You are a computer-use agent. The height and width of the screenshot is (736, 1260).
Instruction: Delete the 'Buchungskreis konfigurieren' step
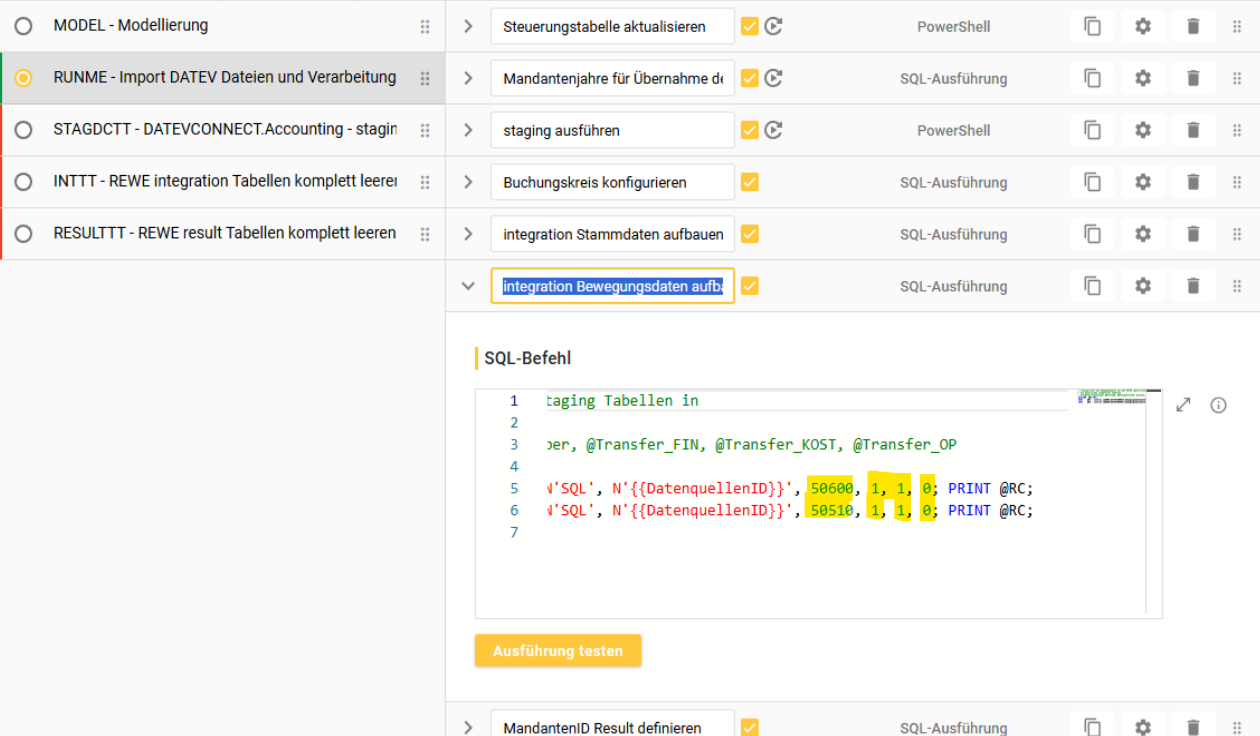click(1193, 182)
